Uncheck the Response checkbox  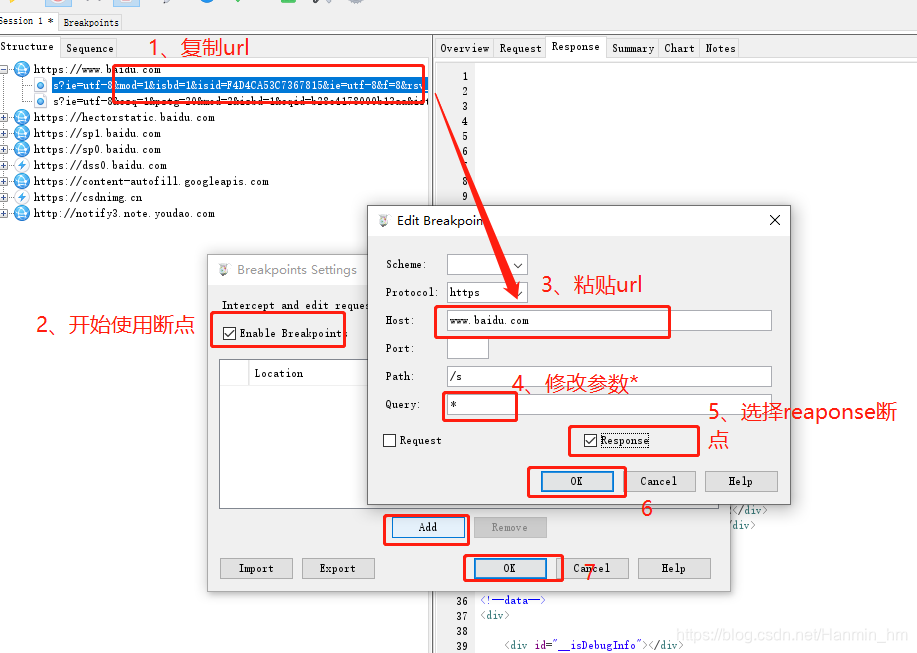[x=591, y=440]
